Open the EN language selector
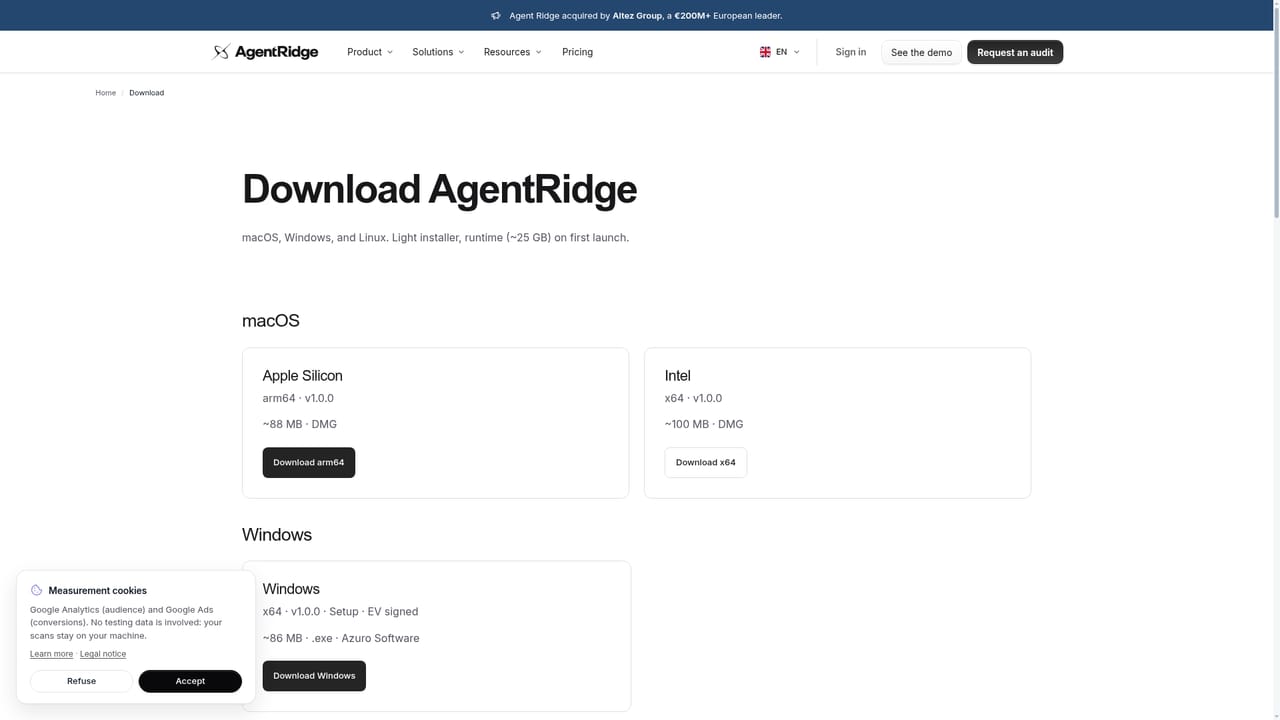The height and width of the screenshot is (720, 1280). 780,52
